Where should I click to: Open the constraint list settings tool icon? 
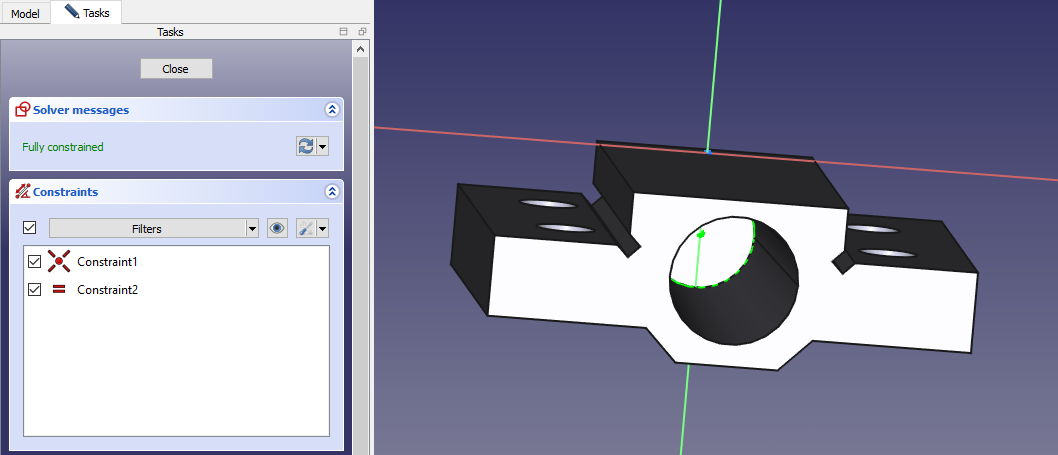coord(307,229)
